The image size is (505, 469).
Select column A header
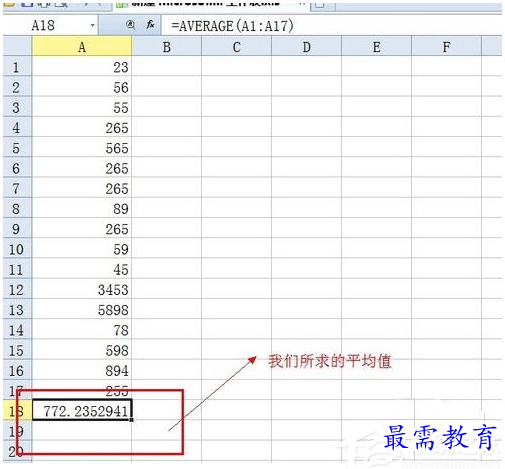[x=82, y=46]
